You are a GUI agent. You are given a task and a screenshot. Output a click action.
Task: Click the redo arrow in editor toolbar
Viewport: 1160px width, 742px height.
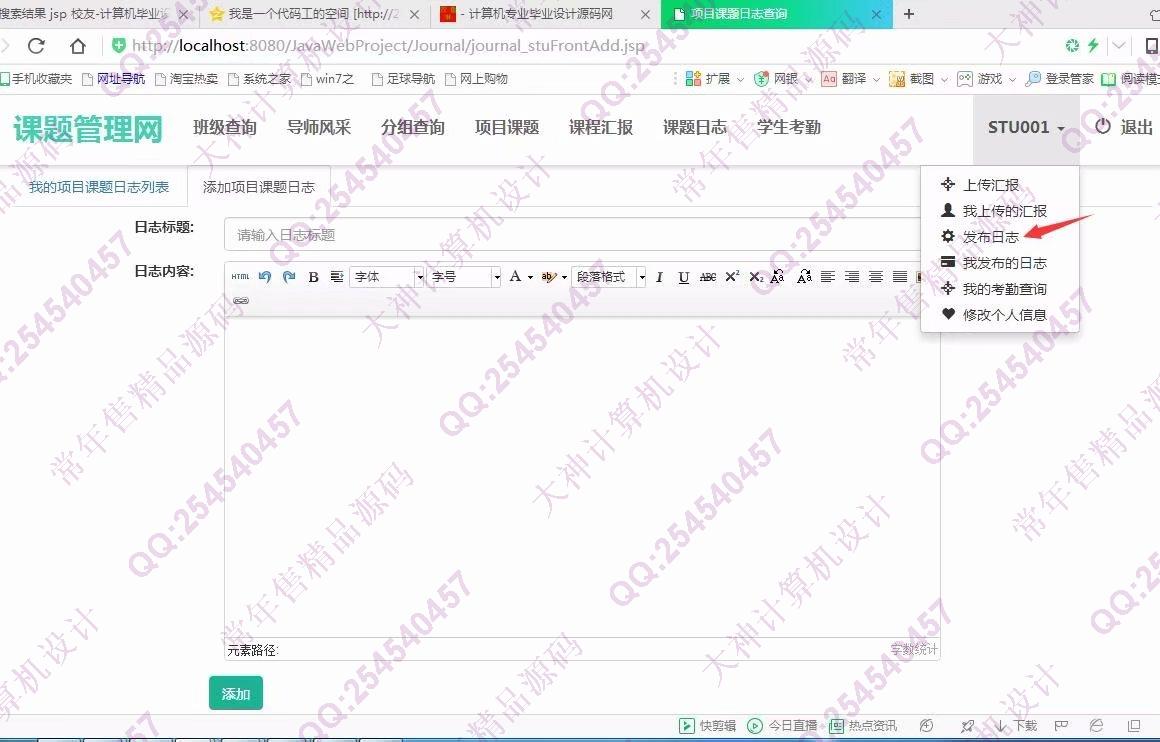click(289, 277)
